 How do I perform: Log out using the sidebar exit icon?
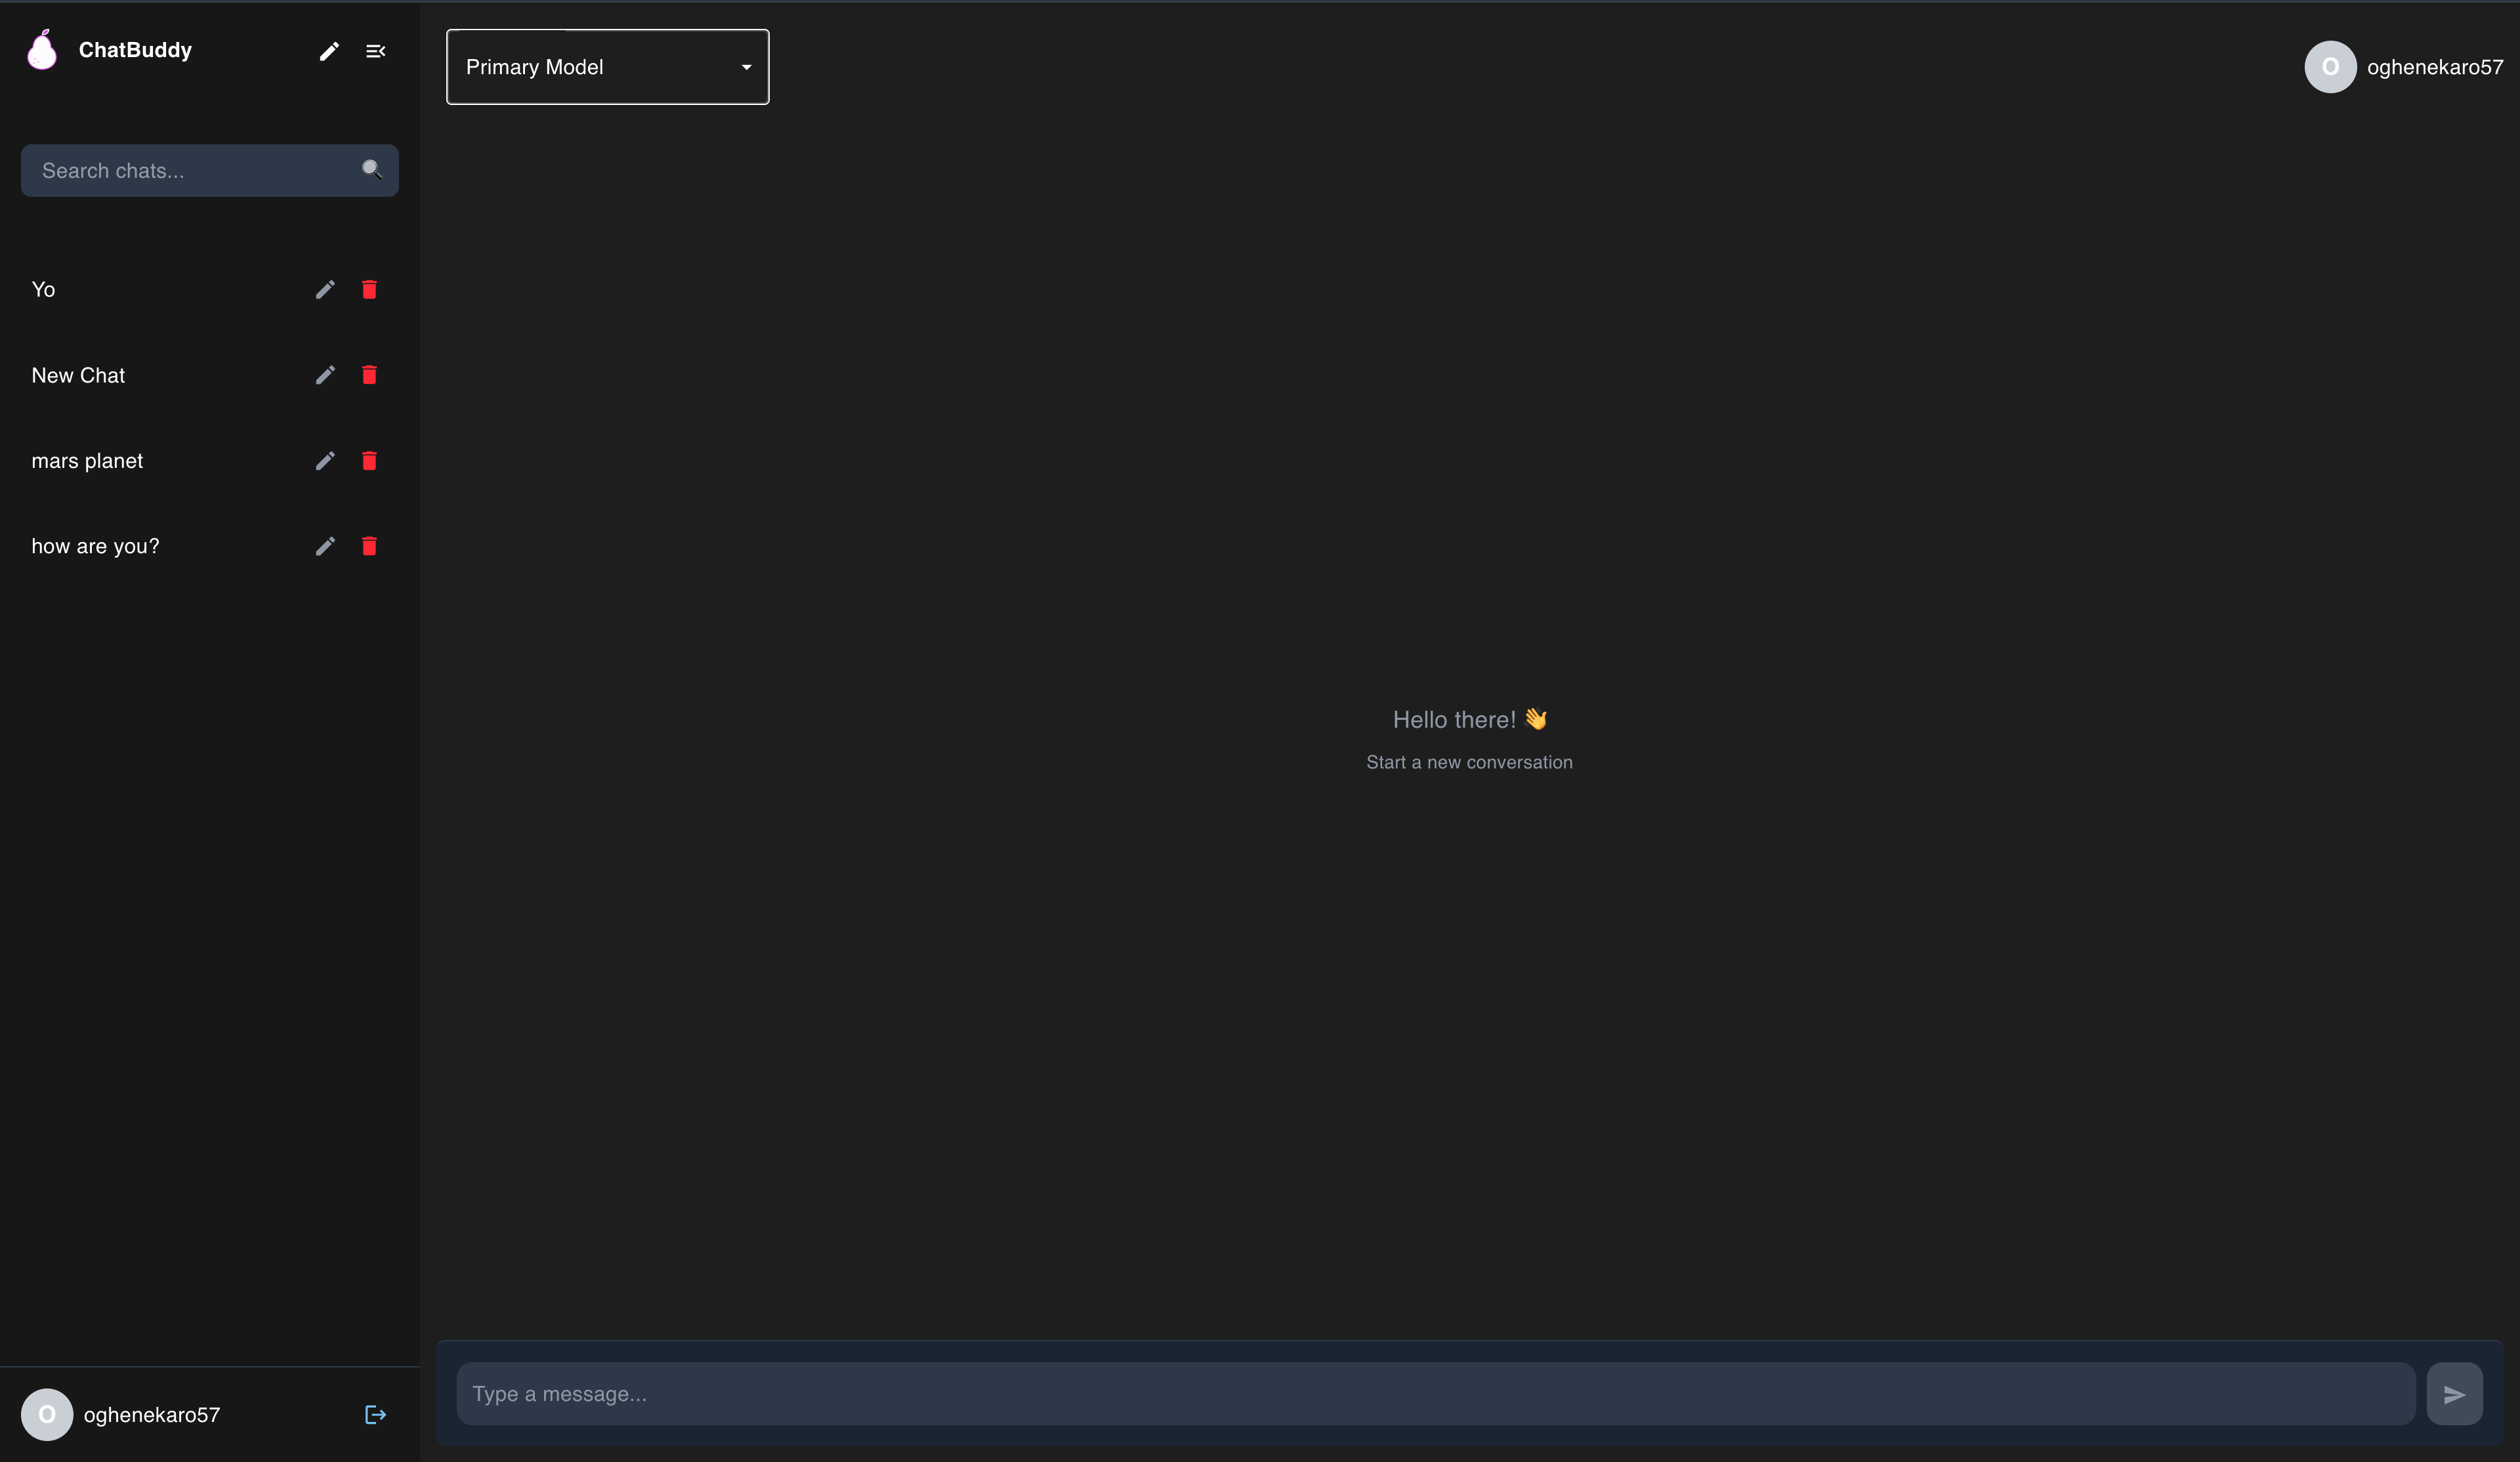(375, 1414)
